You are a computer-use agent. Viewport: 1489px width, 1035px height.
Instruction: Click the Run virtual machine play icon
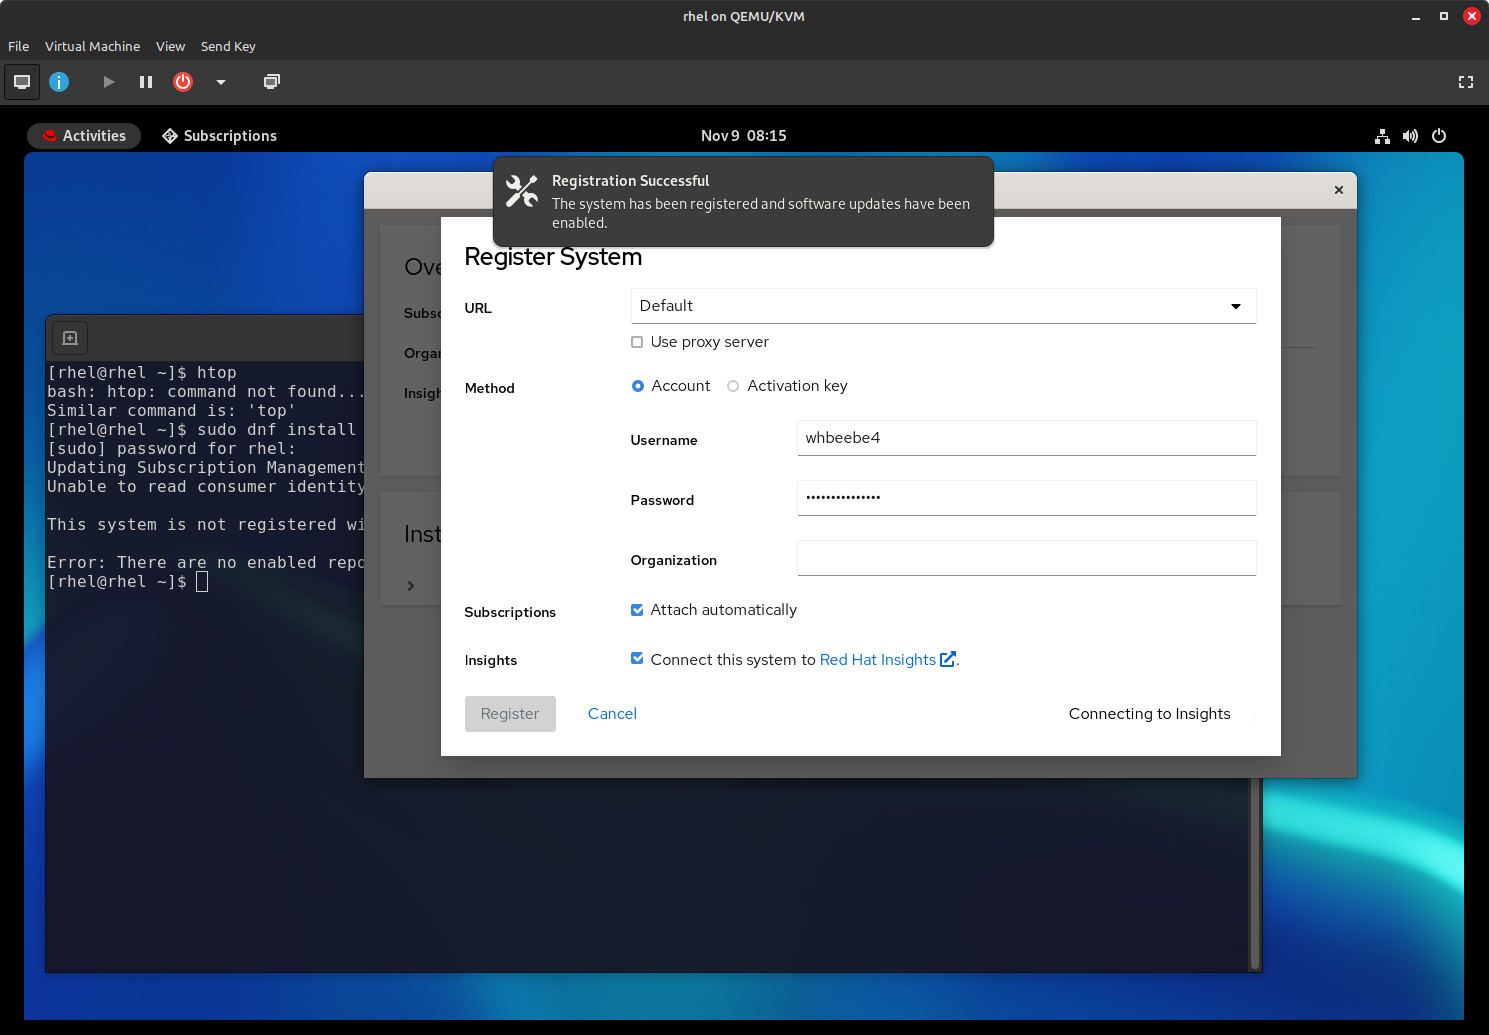(x=108, y=82)
